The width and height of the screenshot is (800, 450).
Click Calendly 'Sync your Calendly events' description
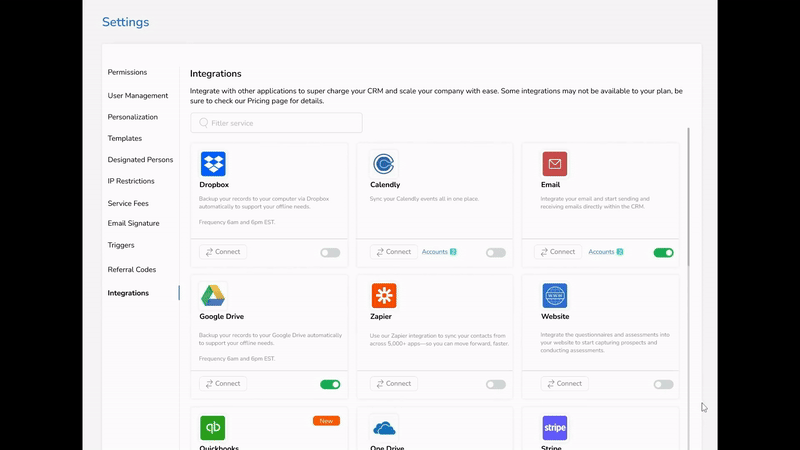coord(424,199)
